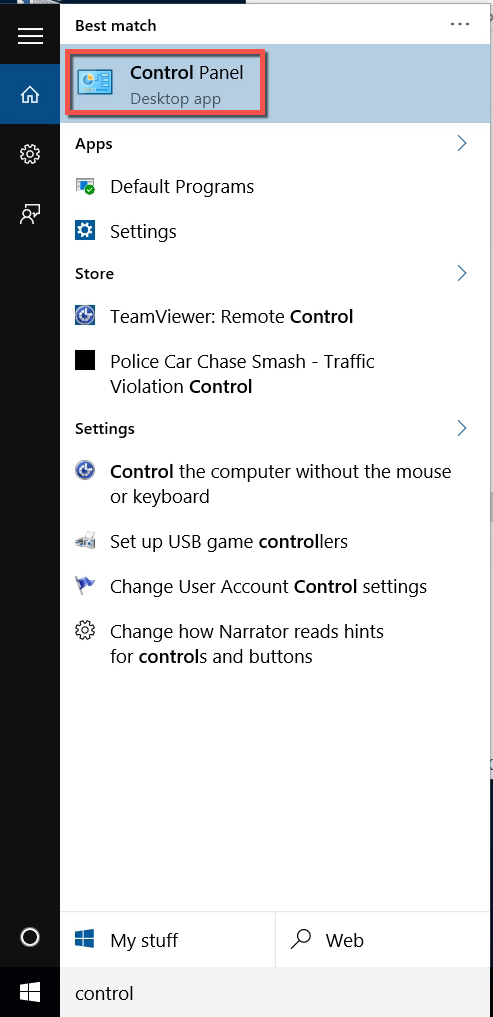Click the Windows Start button
This screenshot has width=493, height=1017.
point(30,992)
